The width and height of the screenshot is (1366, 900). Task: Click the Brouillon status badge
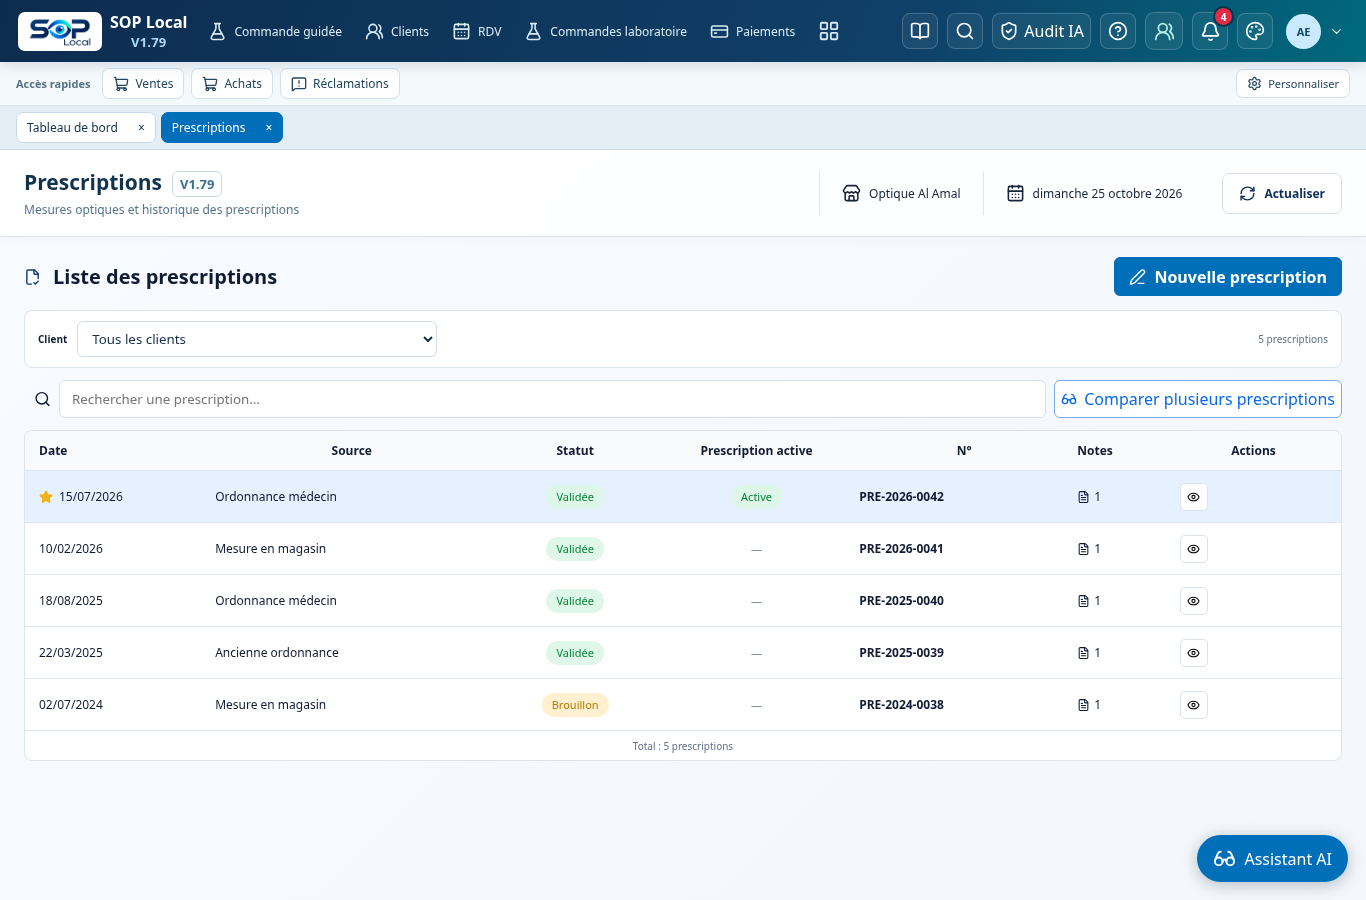[575, 705]
